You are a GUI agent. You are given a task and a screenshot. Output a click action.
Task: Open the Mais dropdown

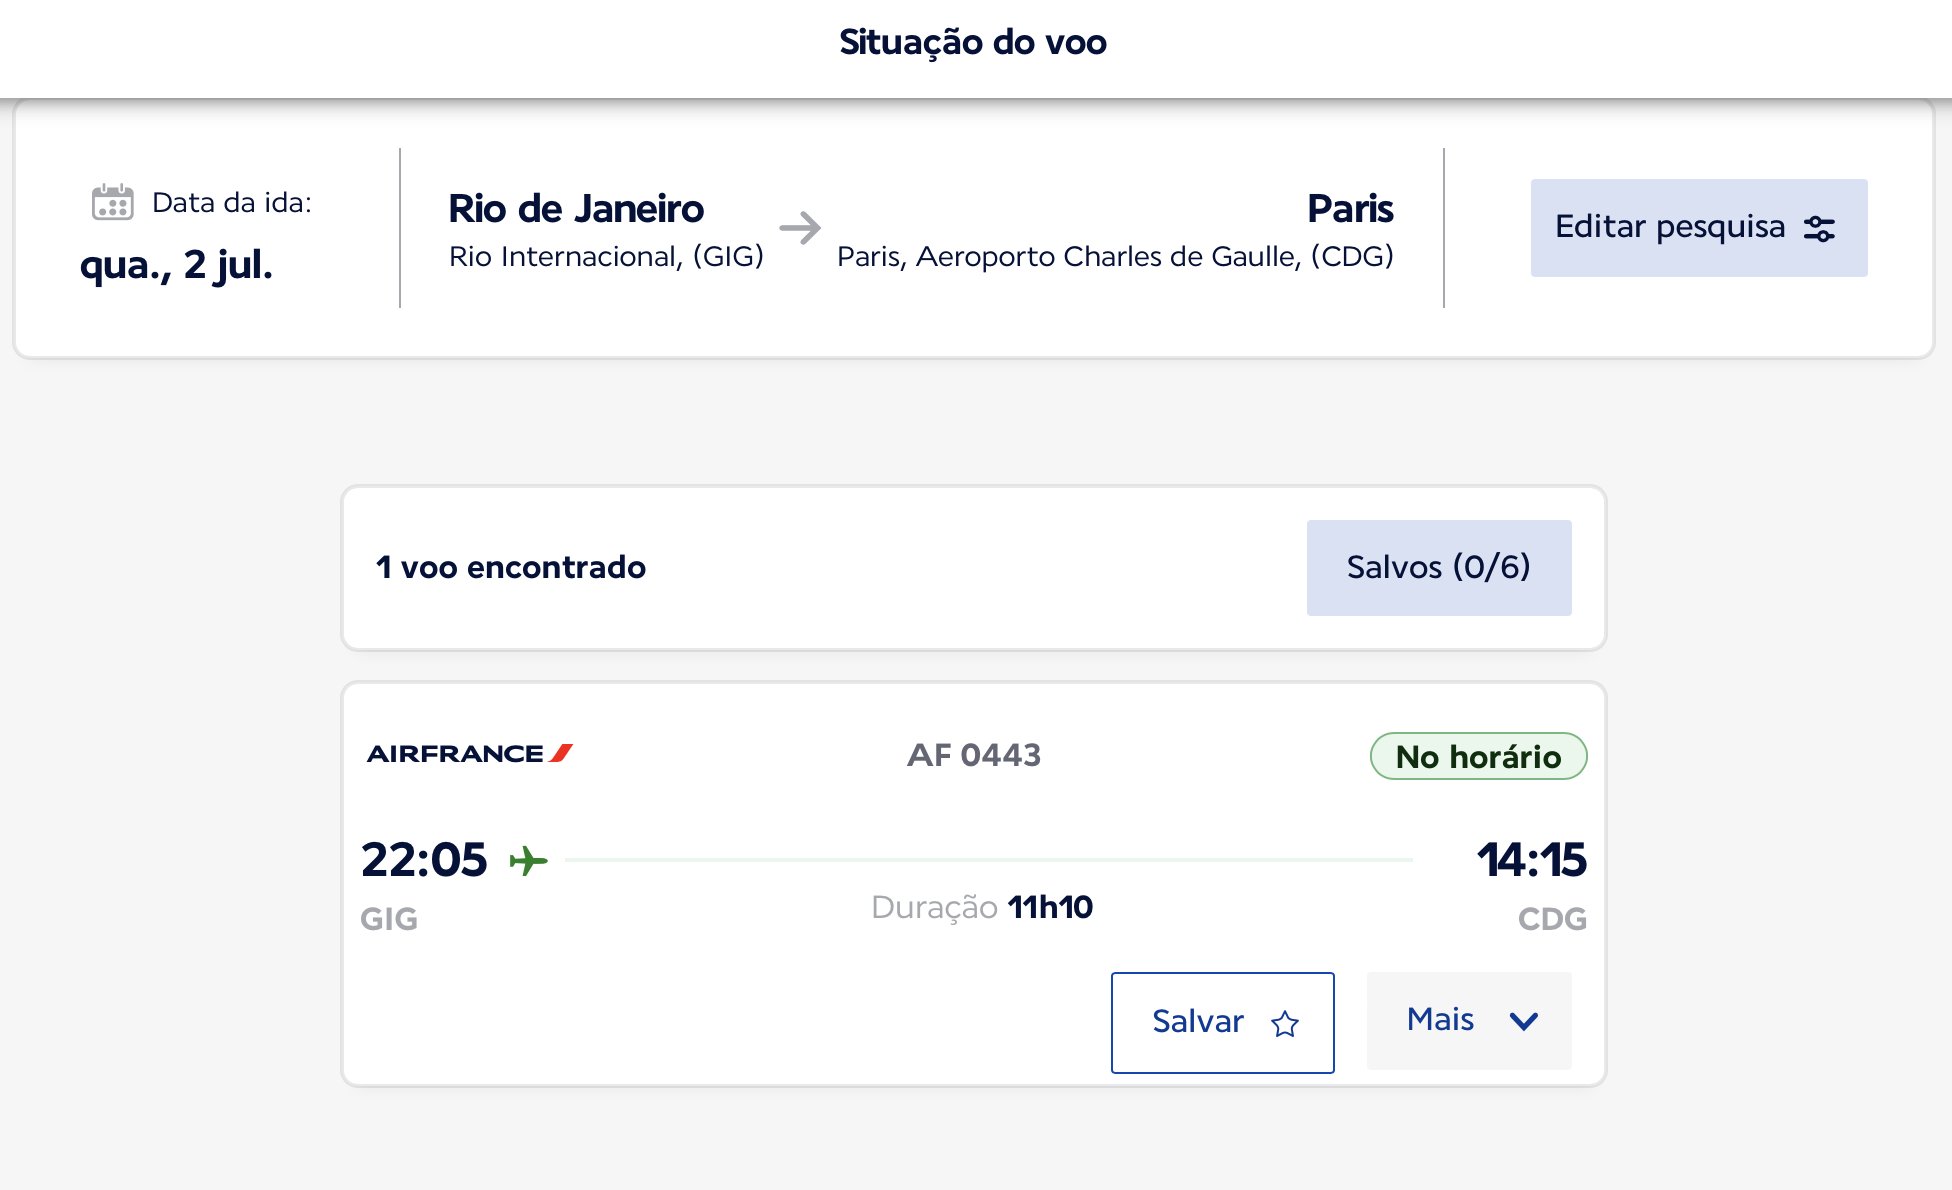(1469, 1020)
